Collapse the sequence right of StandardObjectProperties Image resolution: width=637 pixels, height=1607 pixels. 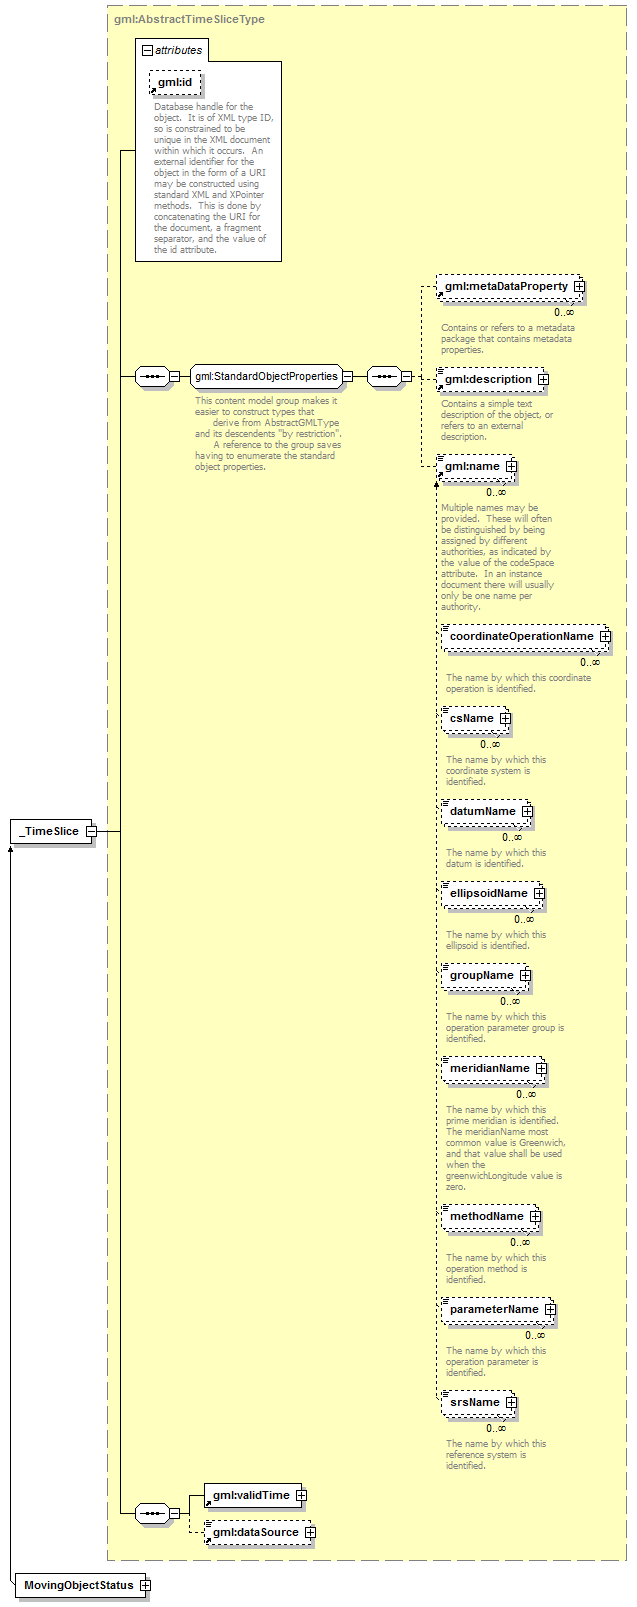point(407,377)
